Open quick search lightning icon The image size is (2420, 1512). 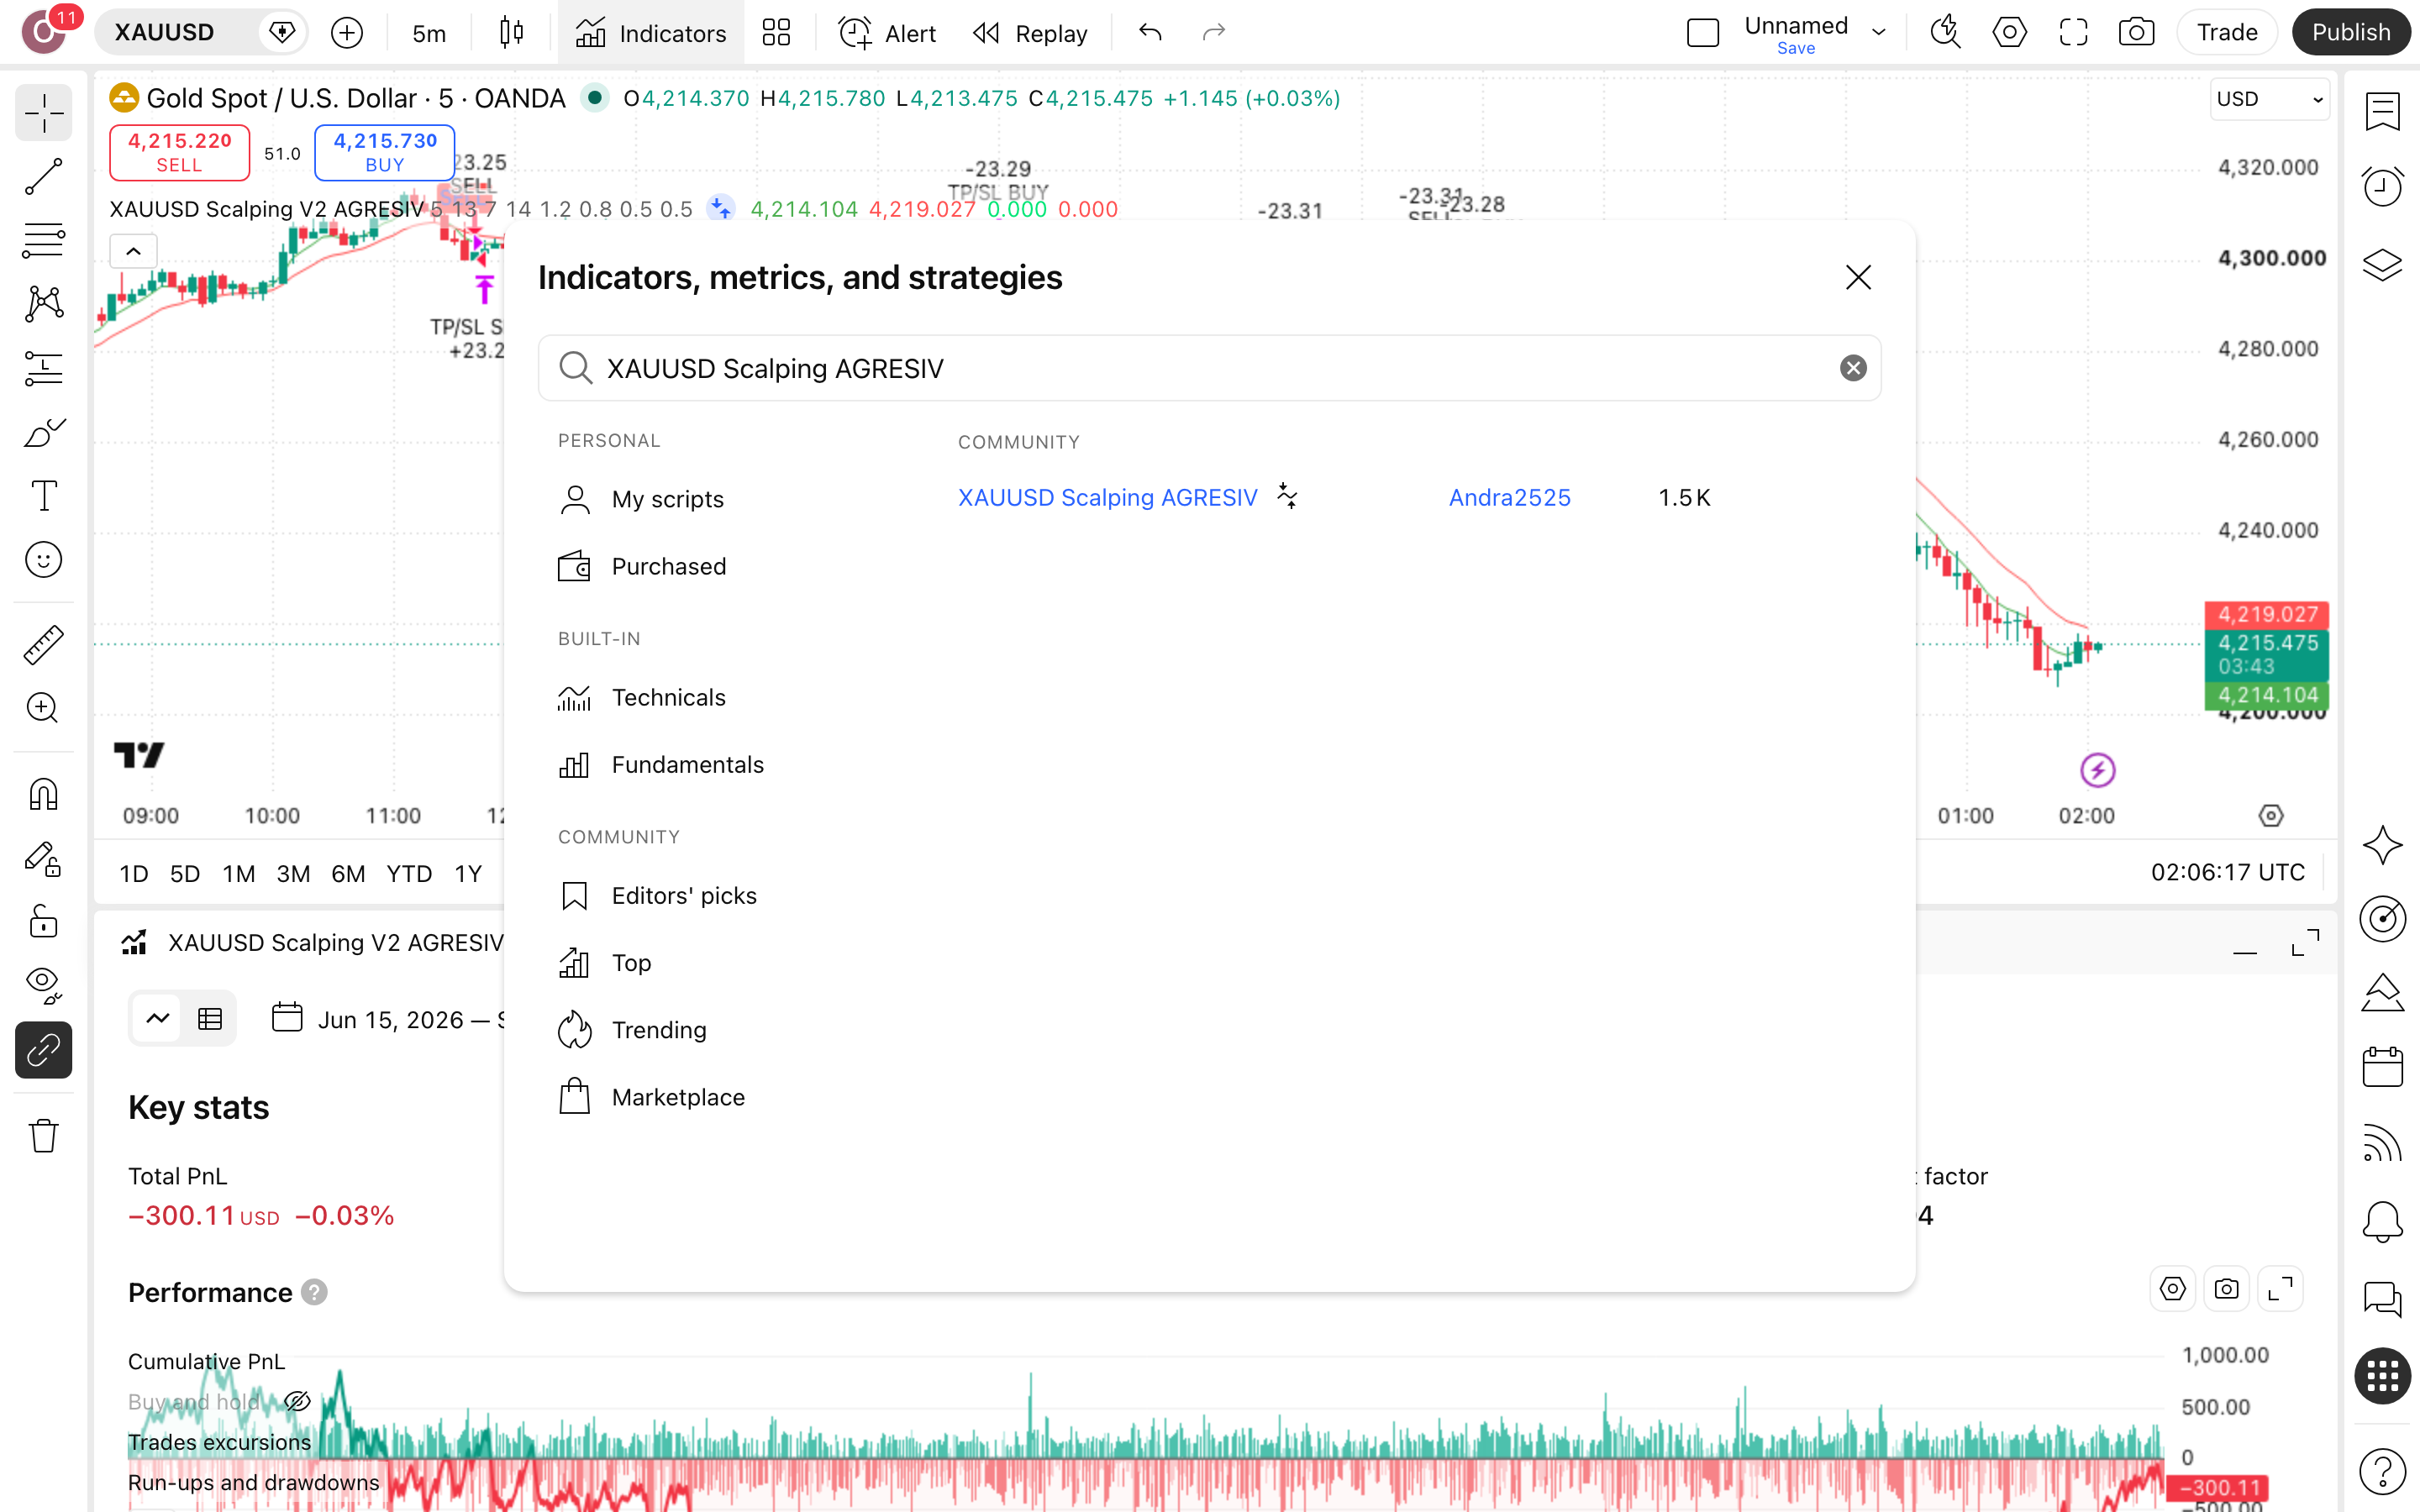(x=1945, y=32)
